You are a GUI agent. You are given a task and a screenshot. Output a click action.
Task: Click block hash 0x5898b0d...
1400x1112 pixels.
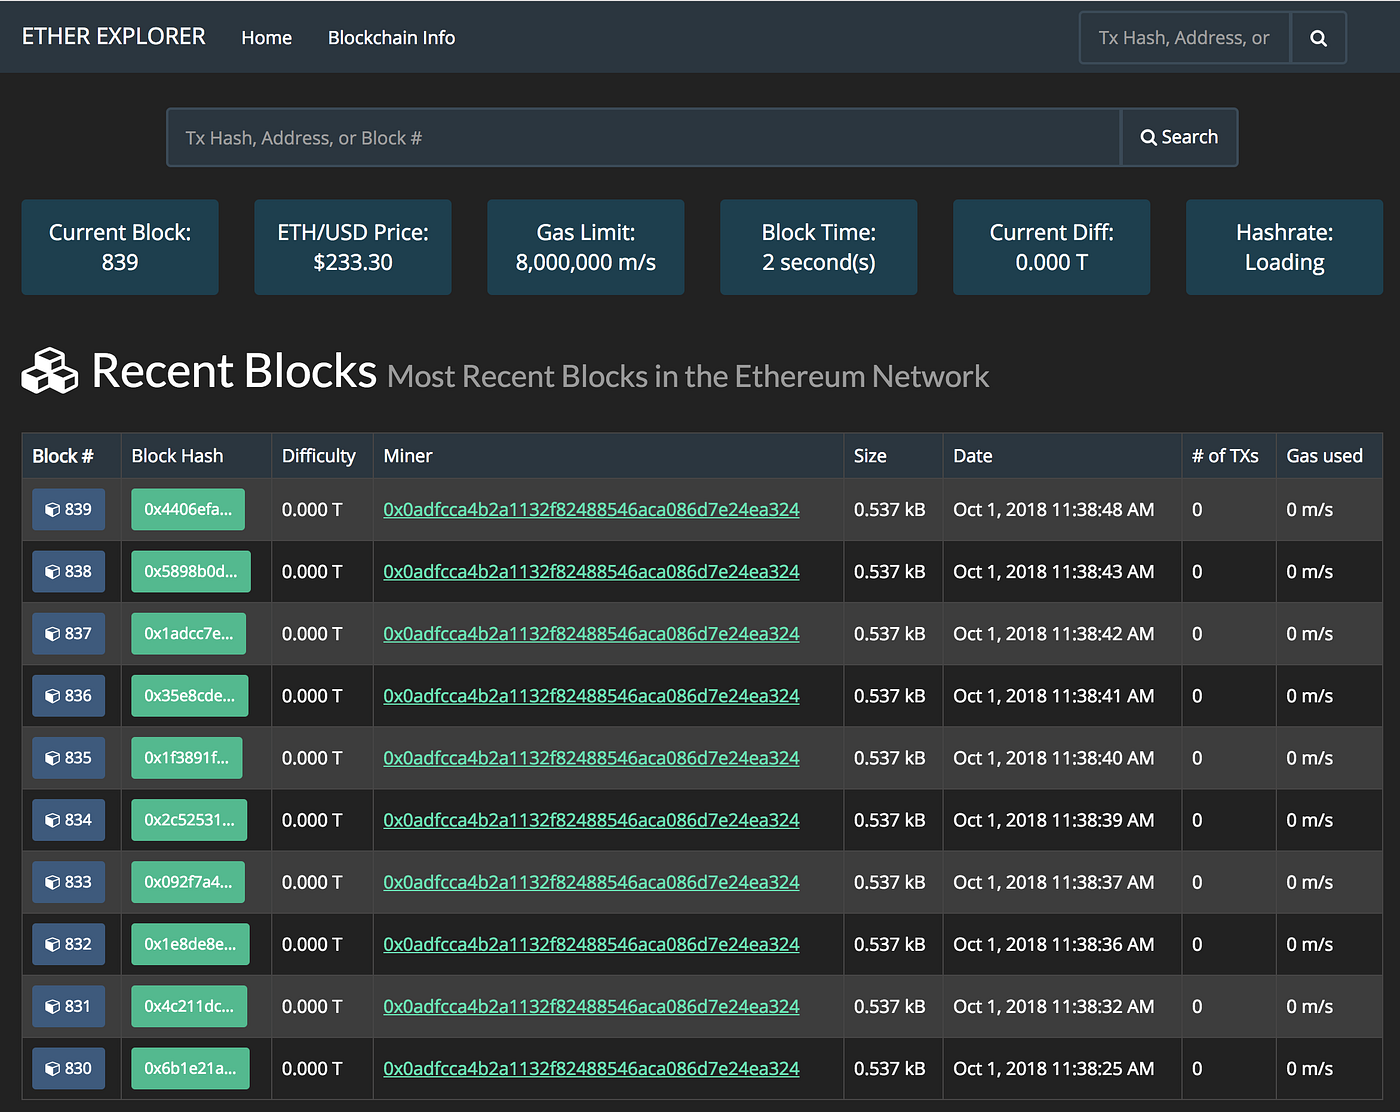tap(191, 571)
